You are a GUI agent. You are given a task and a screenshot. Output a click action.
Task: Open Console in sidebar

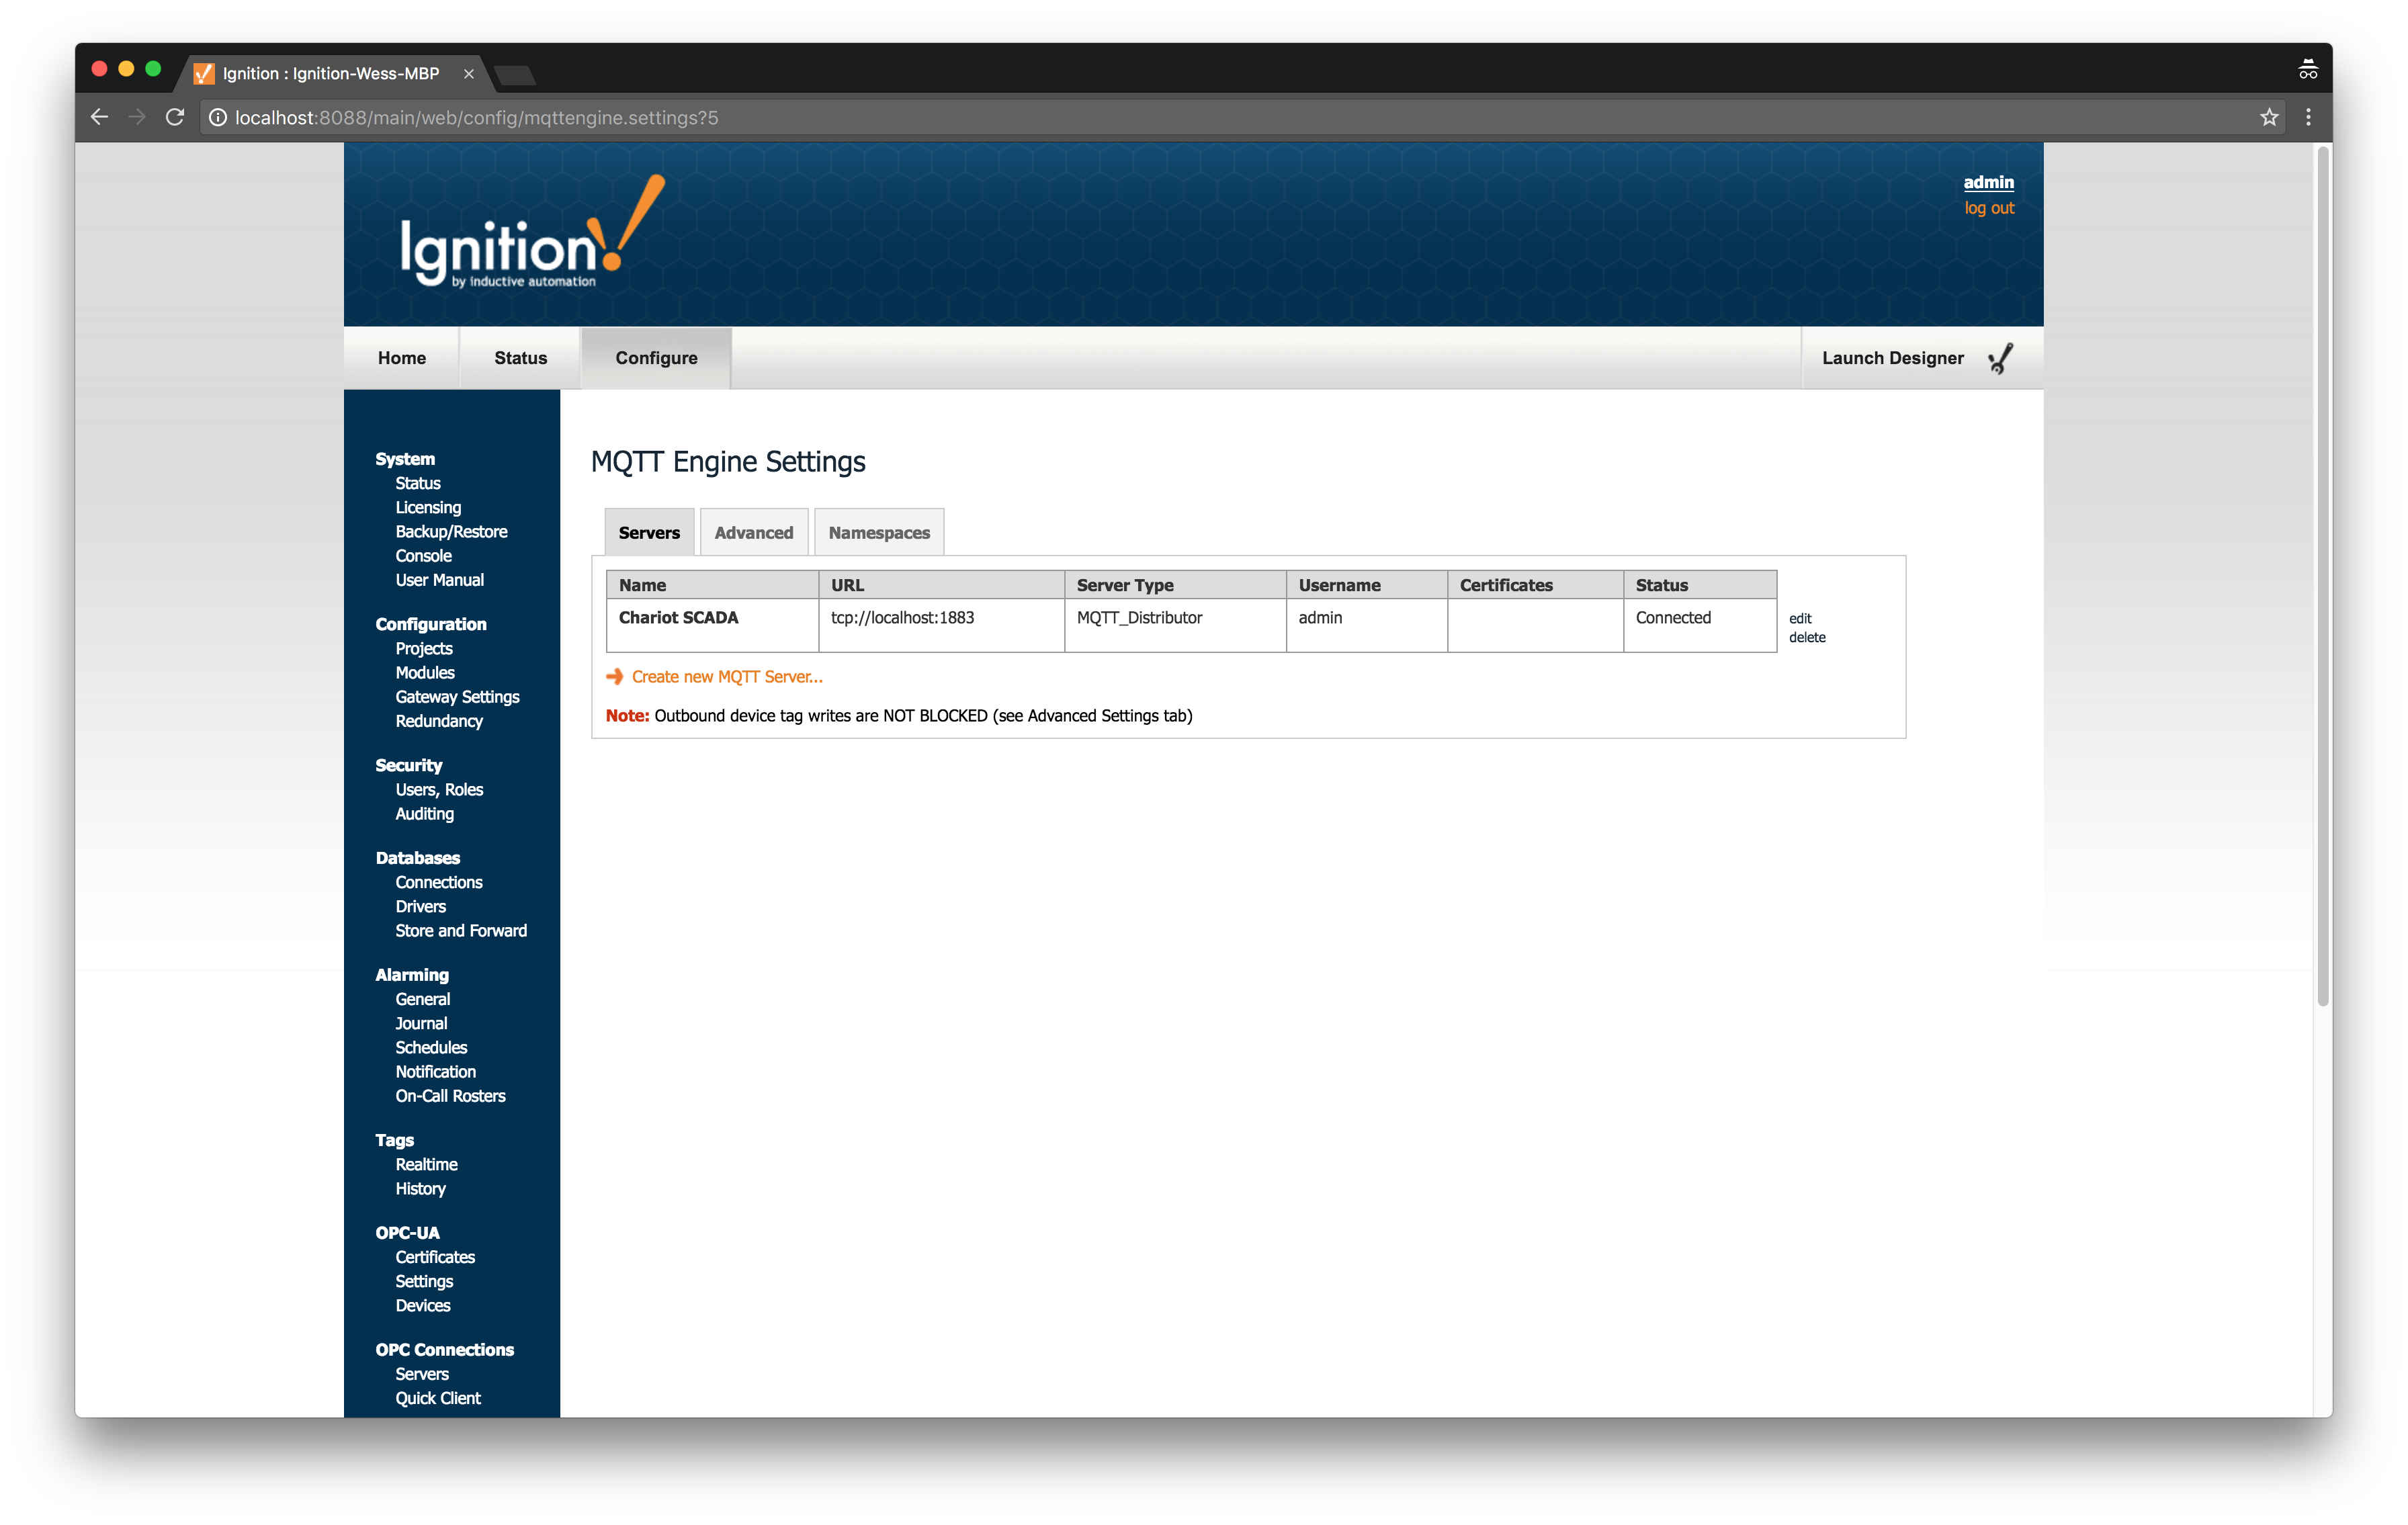[423, 555]
